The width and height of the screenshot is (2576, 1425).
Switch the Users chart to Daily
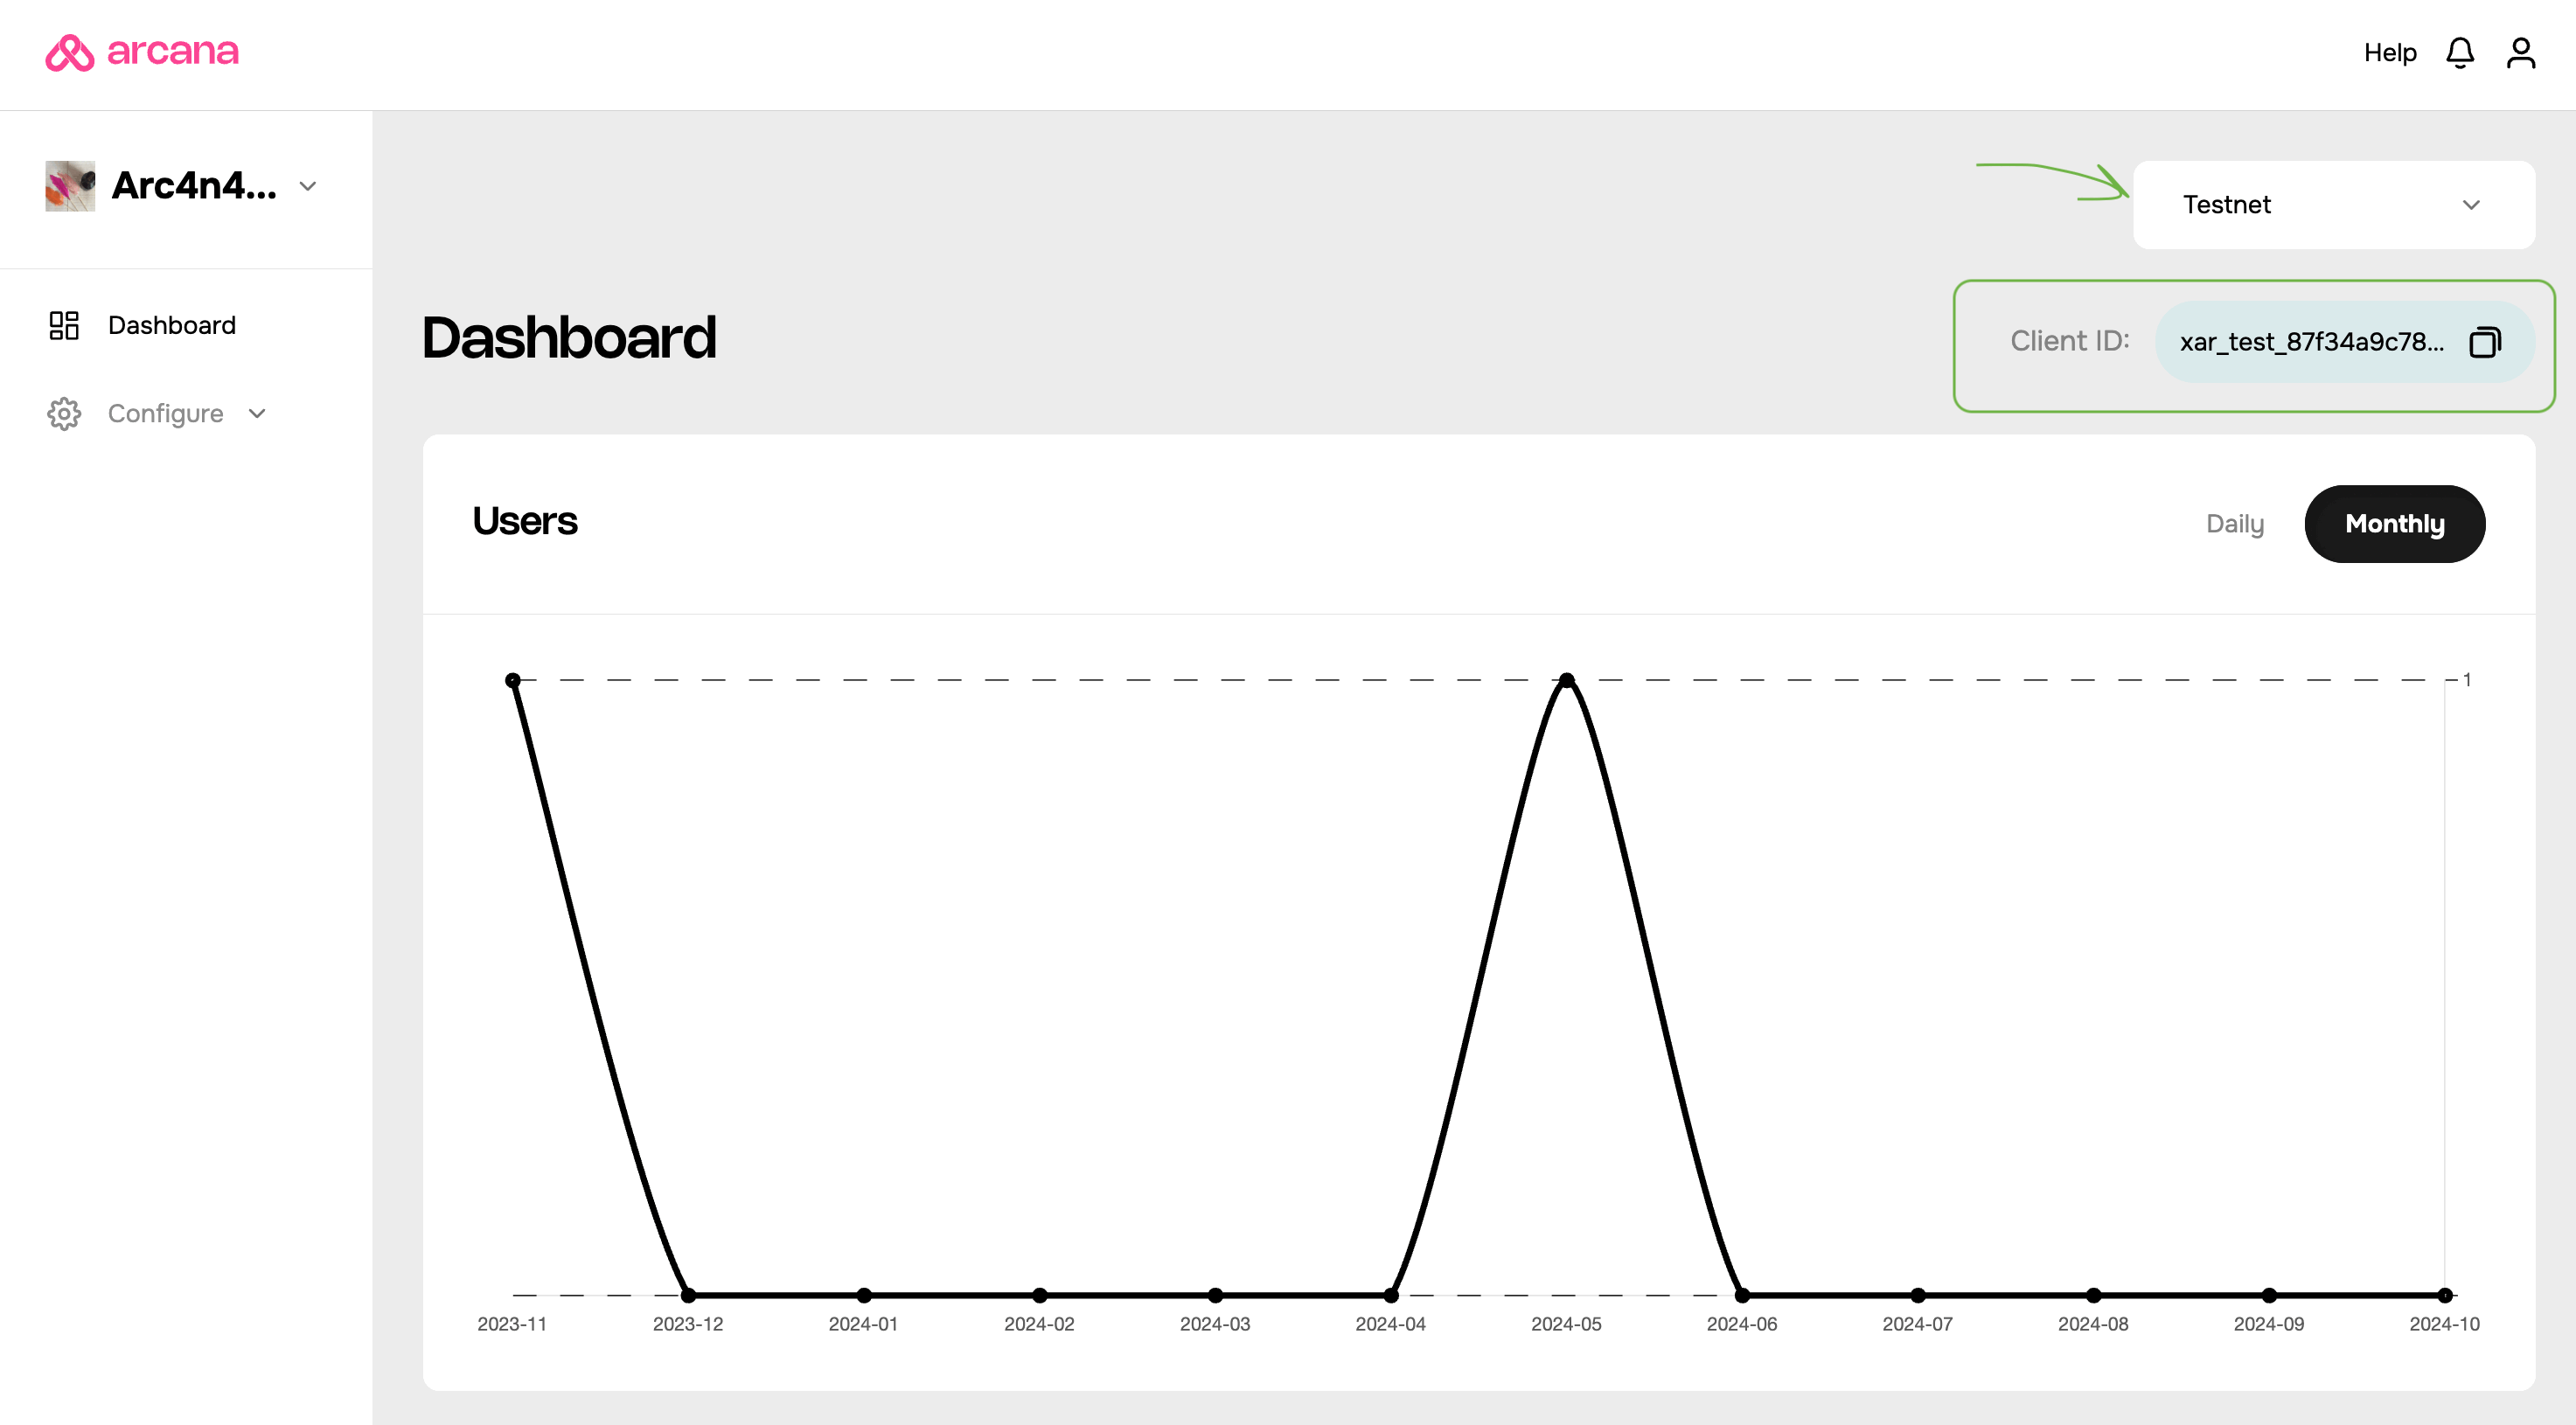tap(2234, 524)
